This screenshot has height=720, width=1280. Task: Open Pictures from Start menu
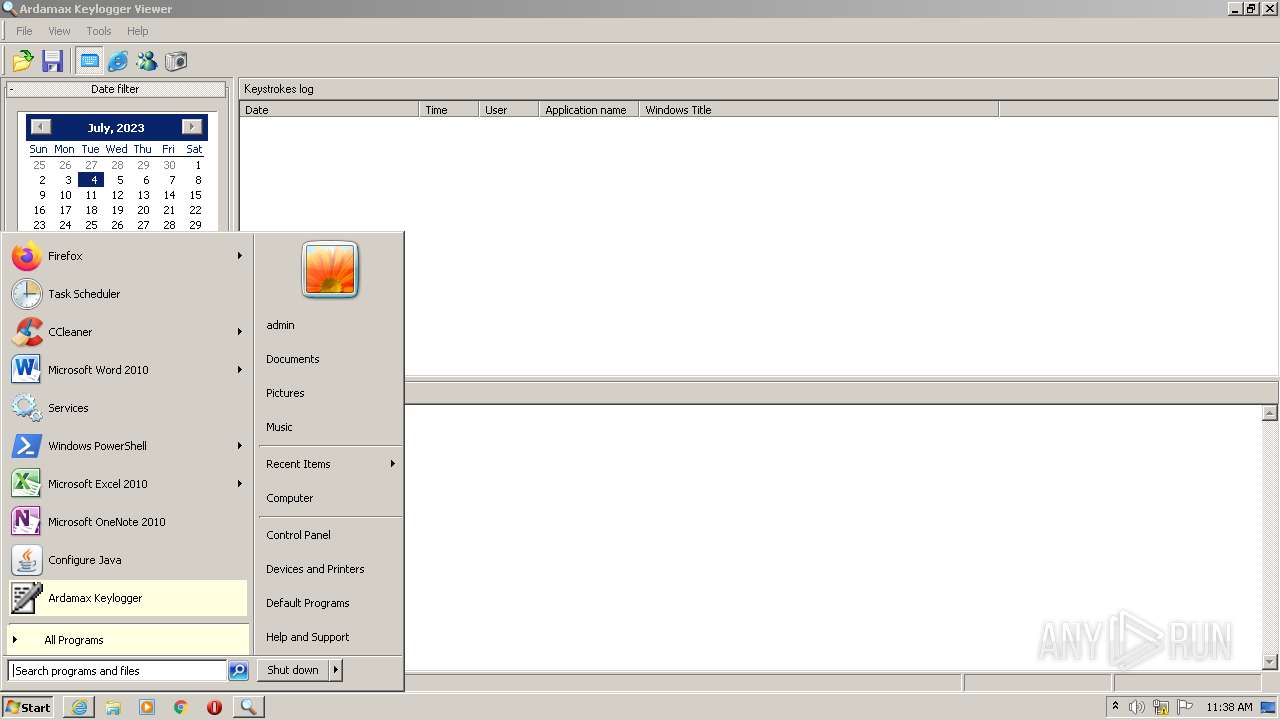tap(330, 393)
